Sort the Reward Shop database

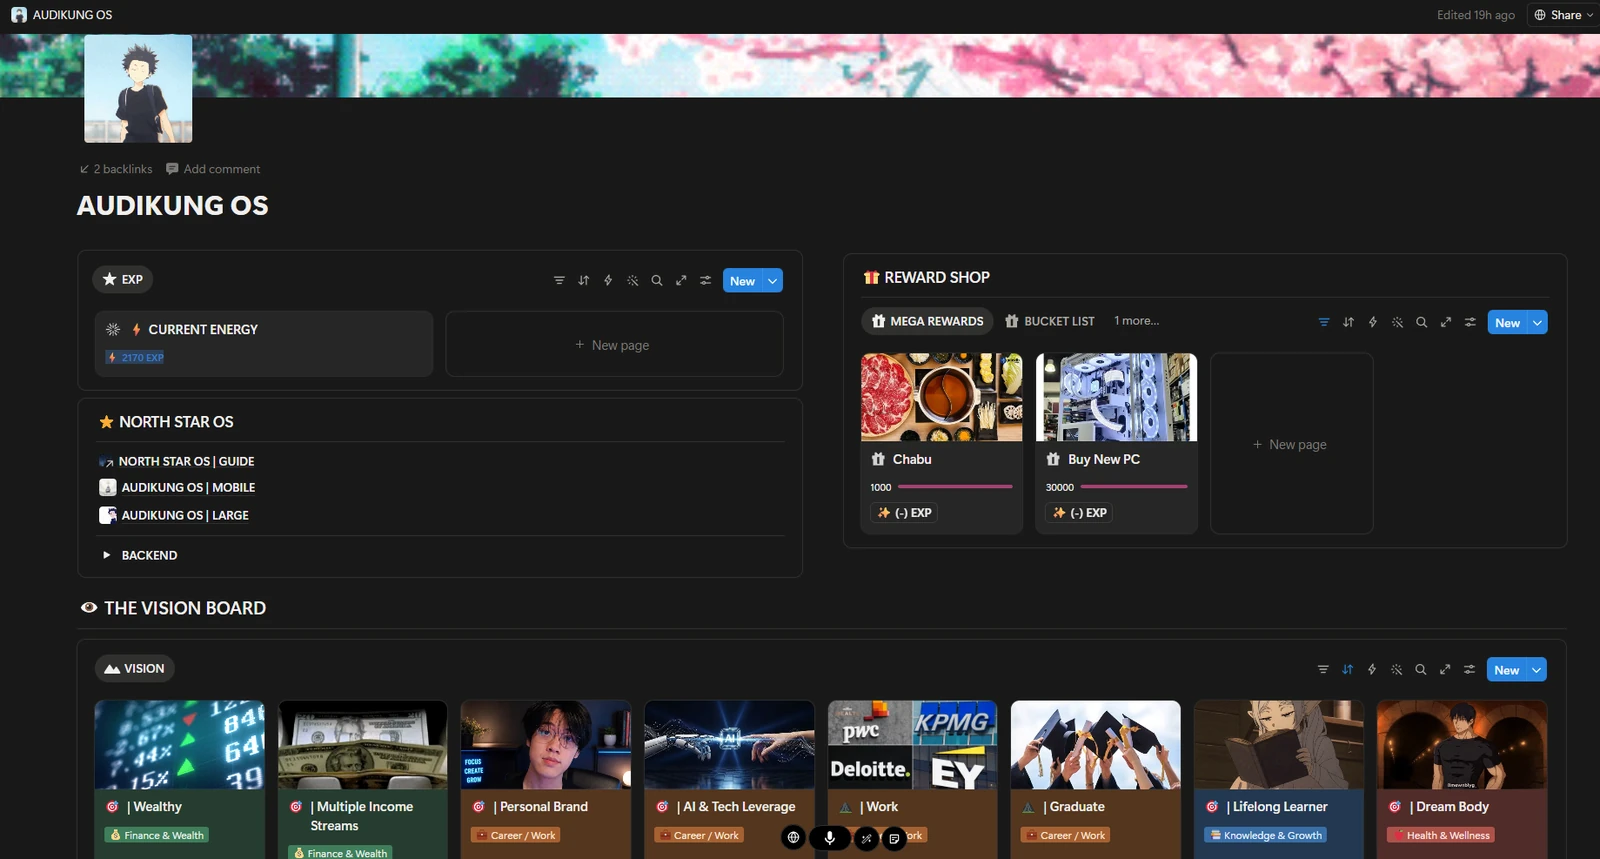pyautogui.click(x=1348, y=322)
